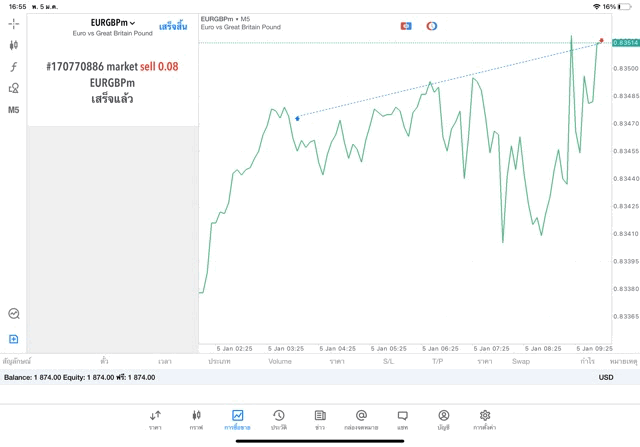Tap the Balance and Equity summary row
This screenshot has width=640, height=447.
(320, 377)
